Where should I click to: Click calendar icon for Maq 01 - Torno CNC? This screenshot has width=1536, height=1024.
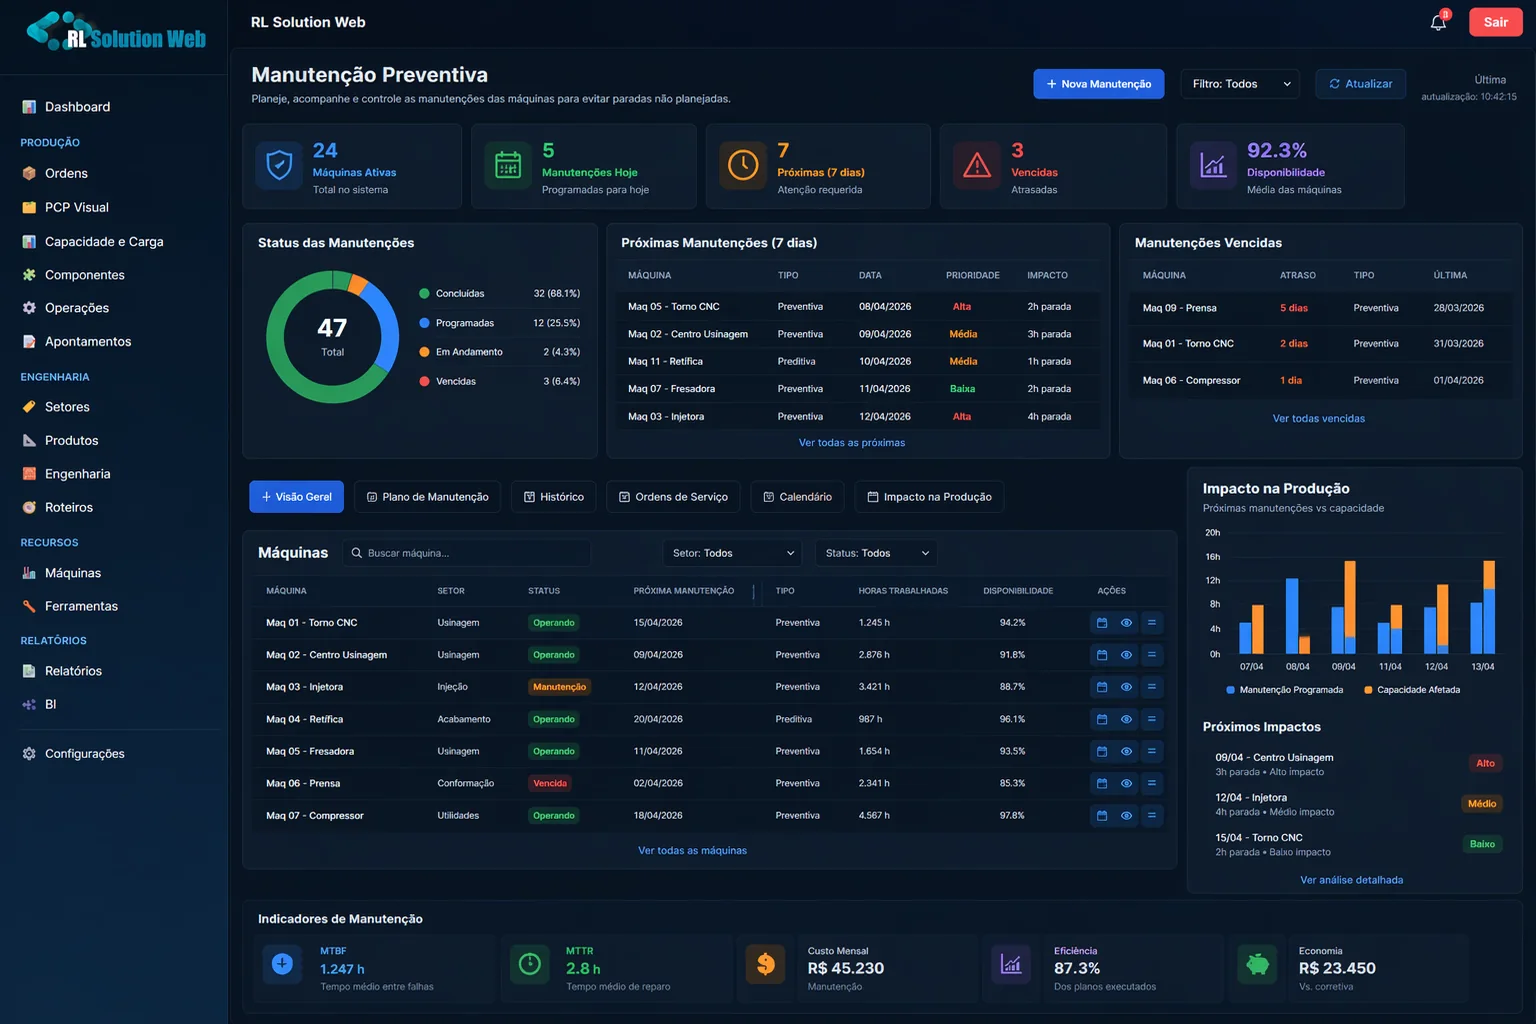click(1102, 623)
